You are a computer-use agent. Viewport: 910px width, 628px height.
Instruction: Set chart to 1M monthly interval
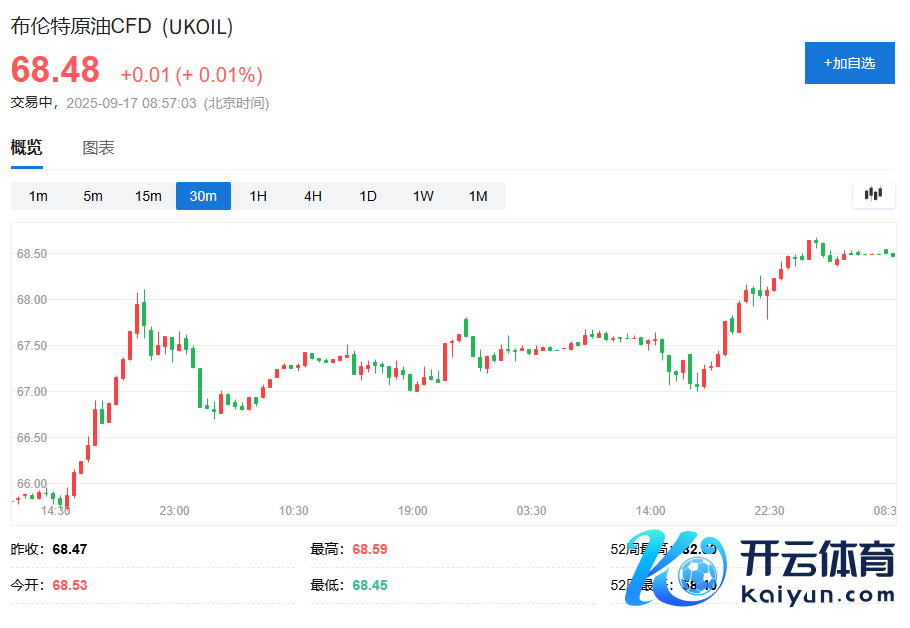pyautogui.click(x=478, y=196)
